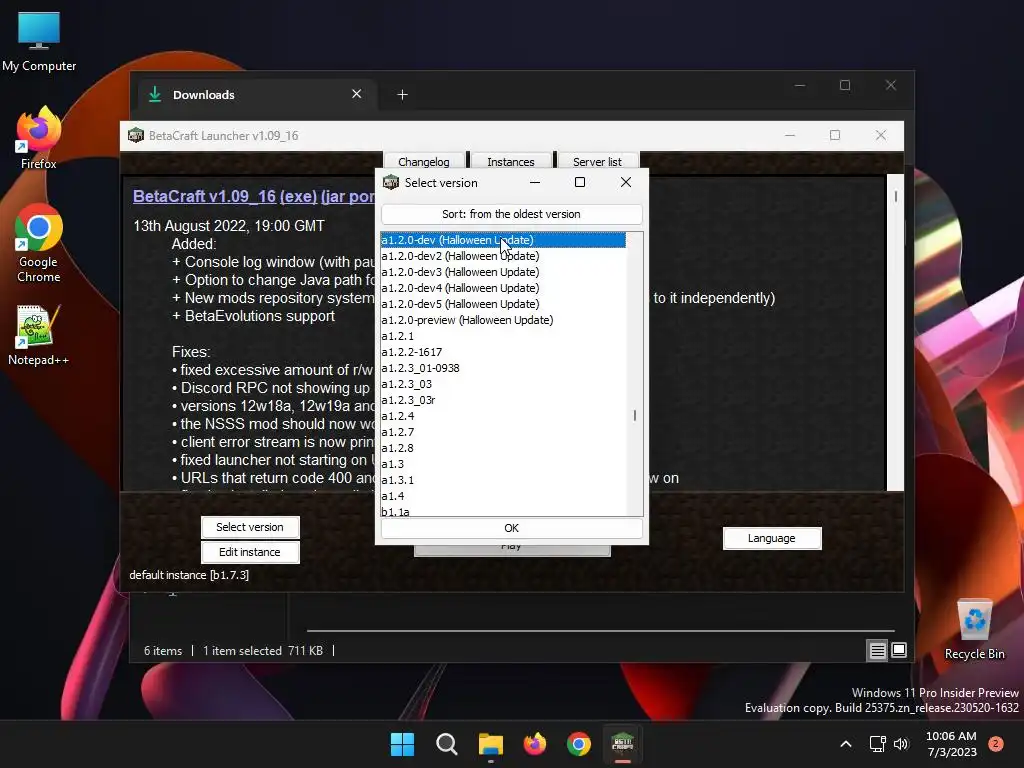The width and height of the screenshot is (1024, 768).
Task: Switch Explorer to large icons view
Action: pyautogui.click(x=899, y=650)
